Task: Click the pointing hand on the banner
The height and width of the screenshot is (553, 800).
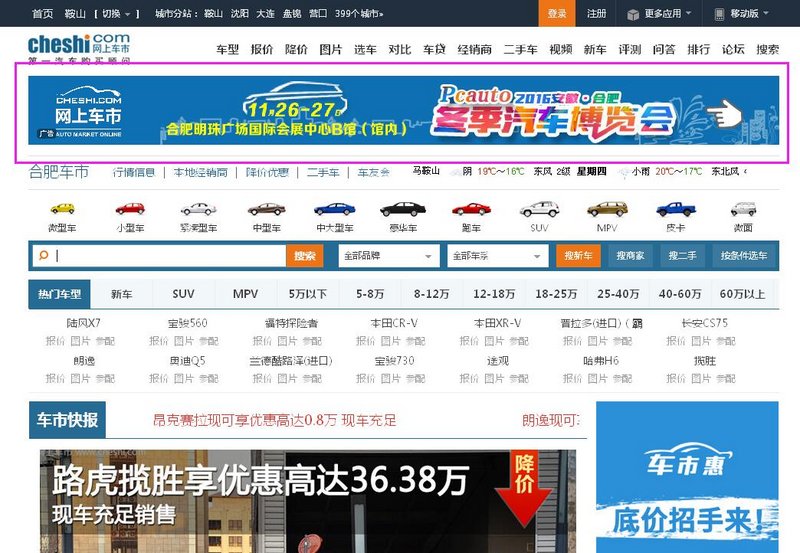Action: pyautogui.click(x=724, y=113)
